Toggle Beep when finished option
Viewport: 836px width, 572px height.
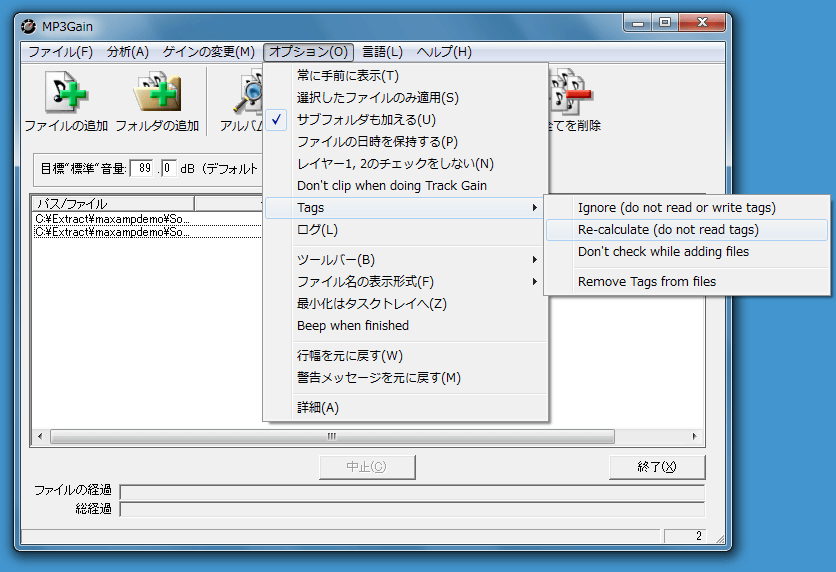click(x=406, y=325)
